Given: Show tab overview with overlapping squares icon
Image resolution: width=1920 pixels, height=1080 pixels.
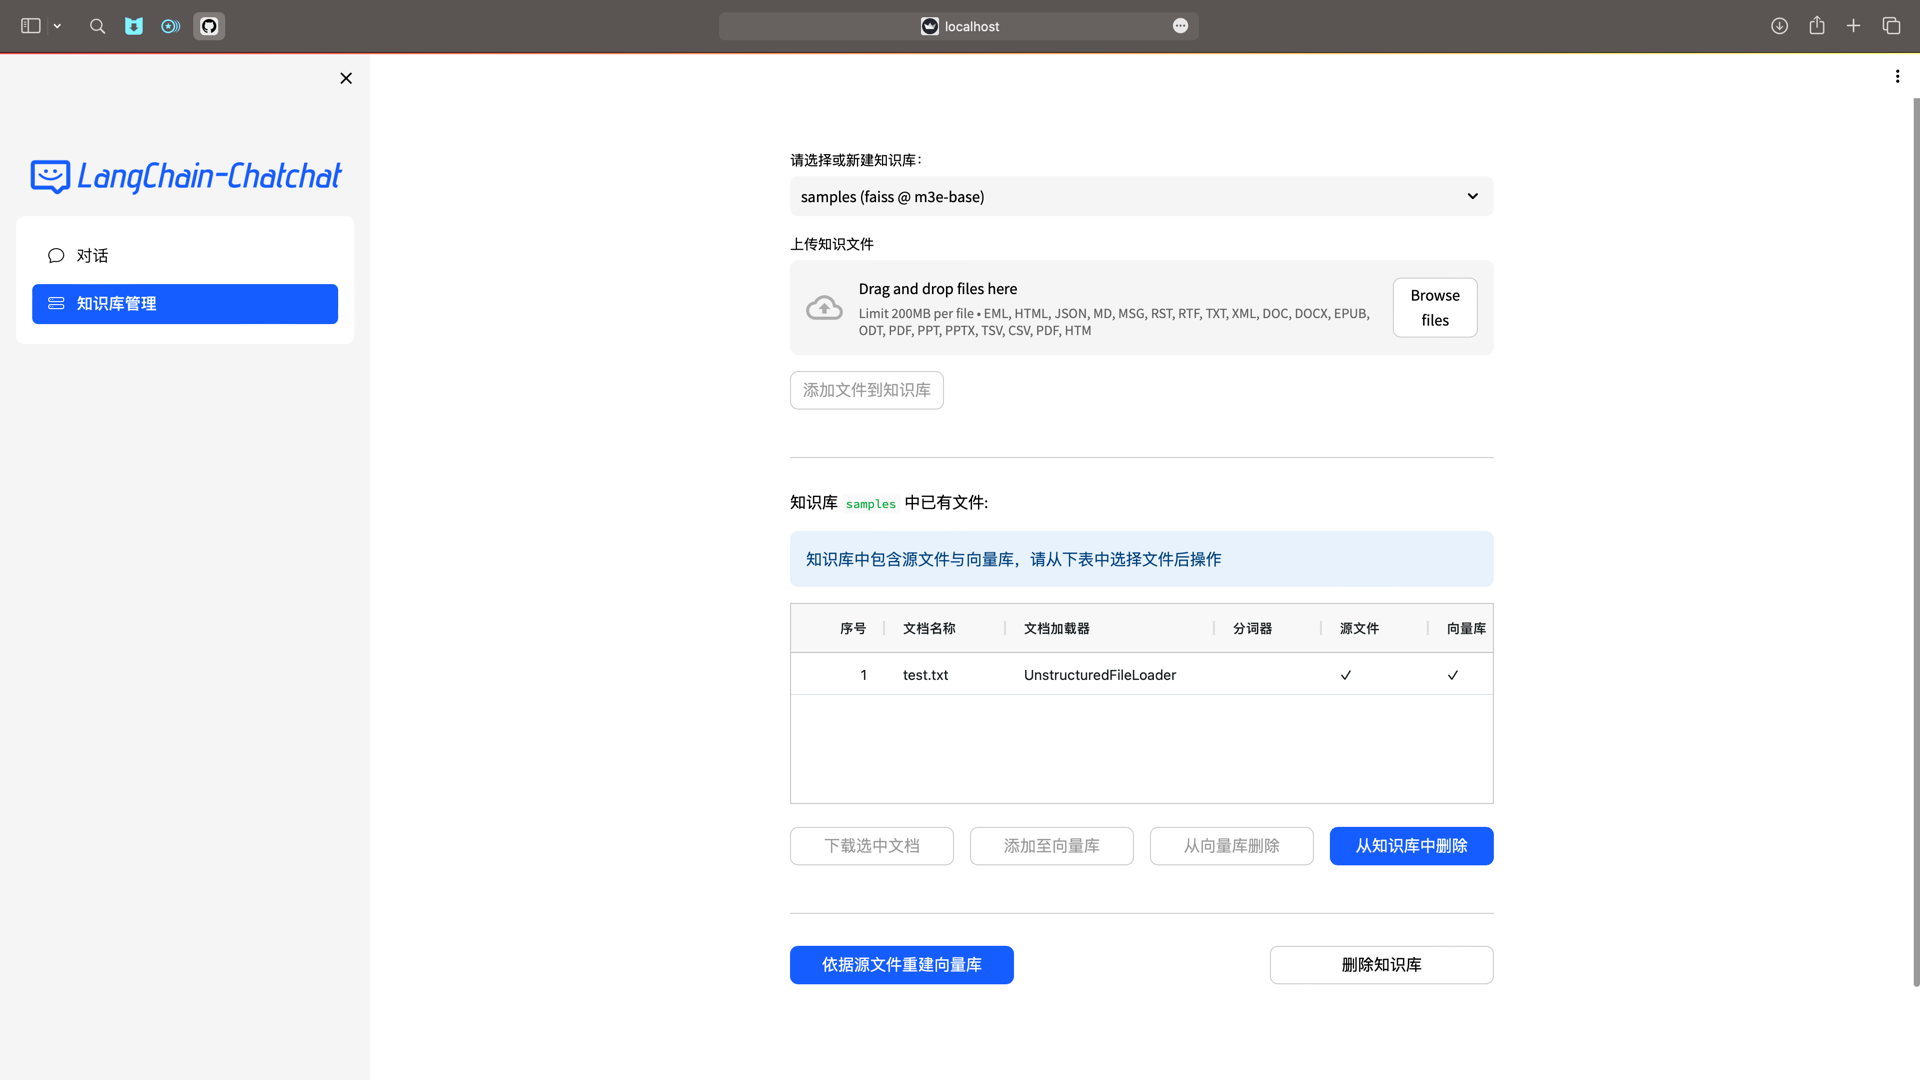Looking at the screenshot, I should coord(1892,26).
